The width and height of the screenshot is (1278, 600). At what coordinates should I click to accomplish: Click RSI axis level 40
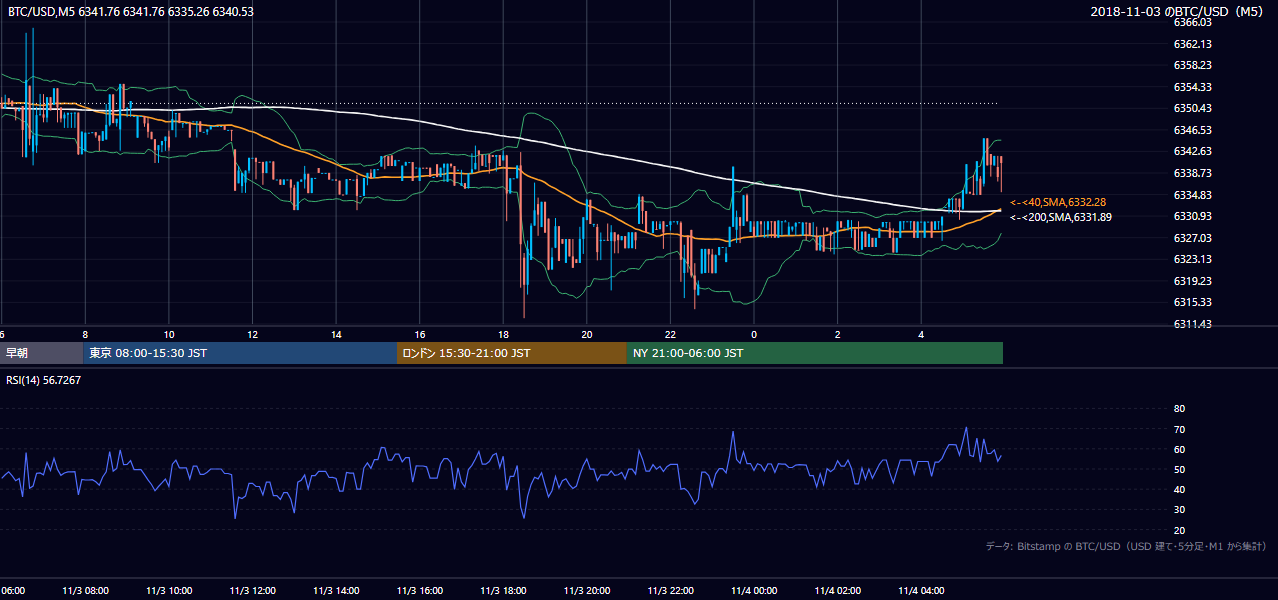tap(1179, 489)
